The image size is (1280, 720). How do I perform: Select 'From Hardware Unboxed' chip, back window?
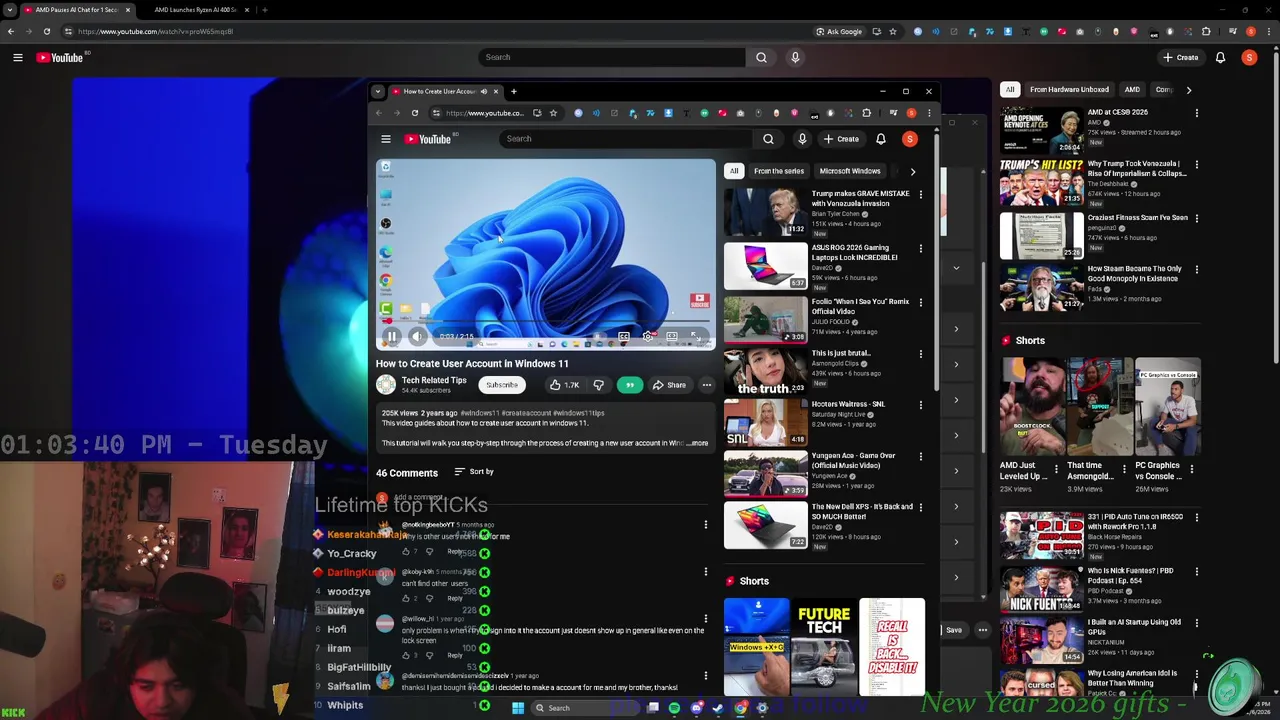point(1069,90)
